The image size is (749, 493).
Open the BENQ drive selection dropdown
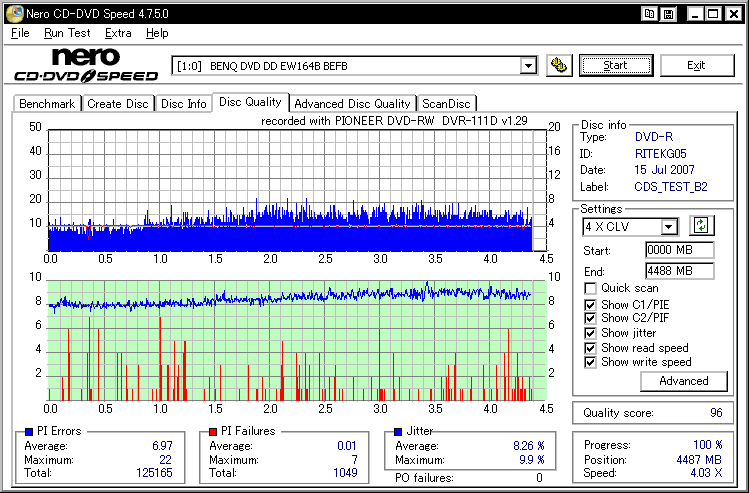point(528,66)
